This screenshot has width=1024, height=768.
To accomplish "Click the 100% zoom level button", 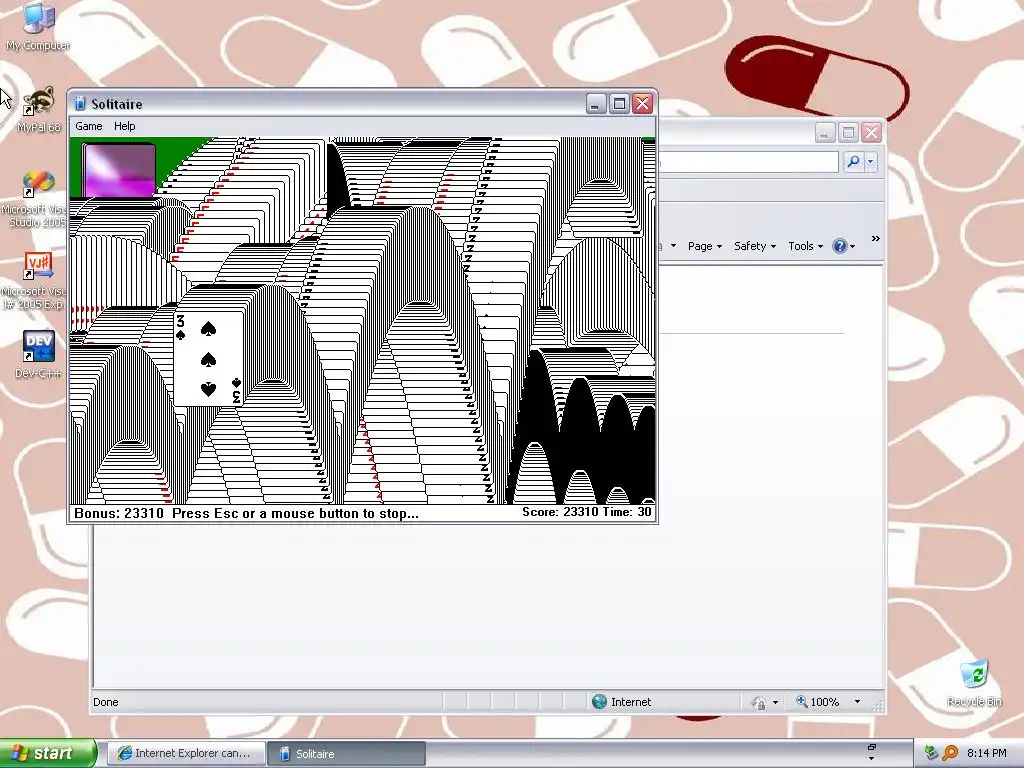I will click(817, 702).
